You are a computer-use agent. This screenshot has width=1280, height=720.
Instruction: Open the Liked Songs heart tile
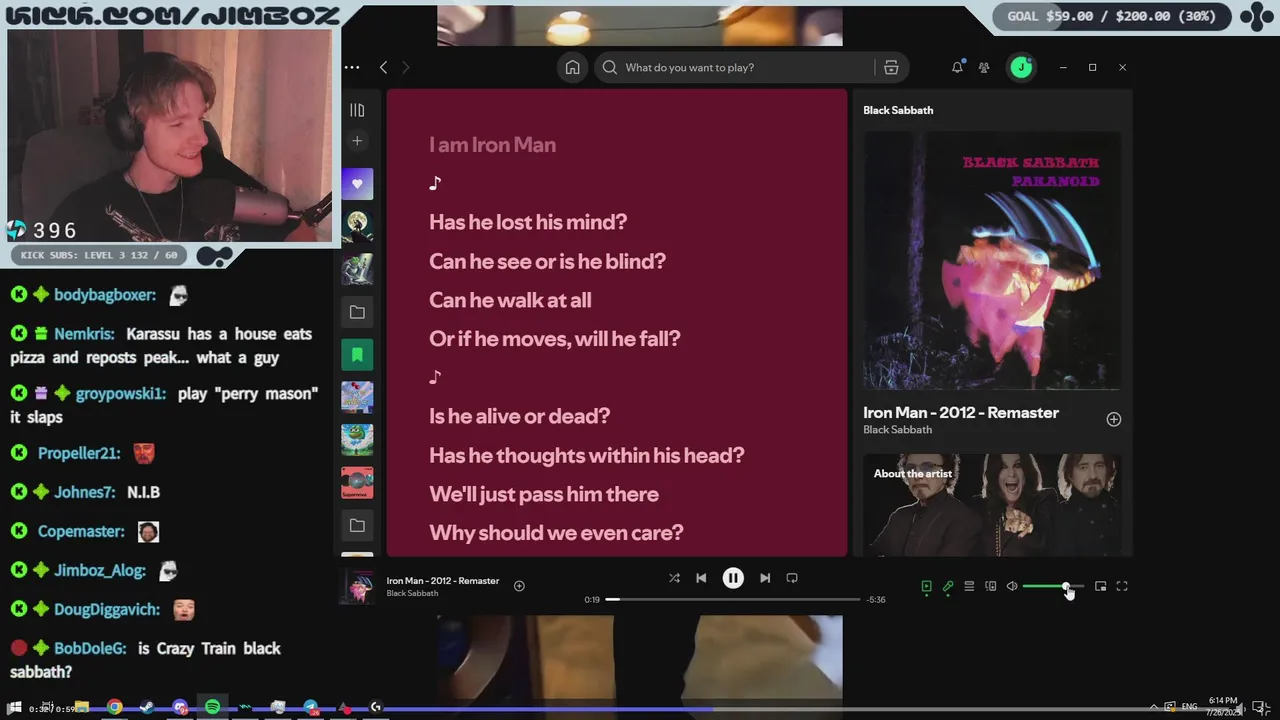[x=357, y=184]
